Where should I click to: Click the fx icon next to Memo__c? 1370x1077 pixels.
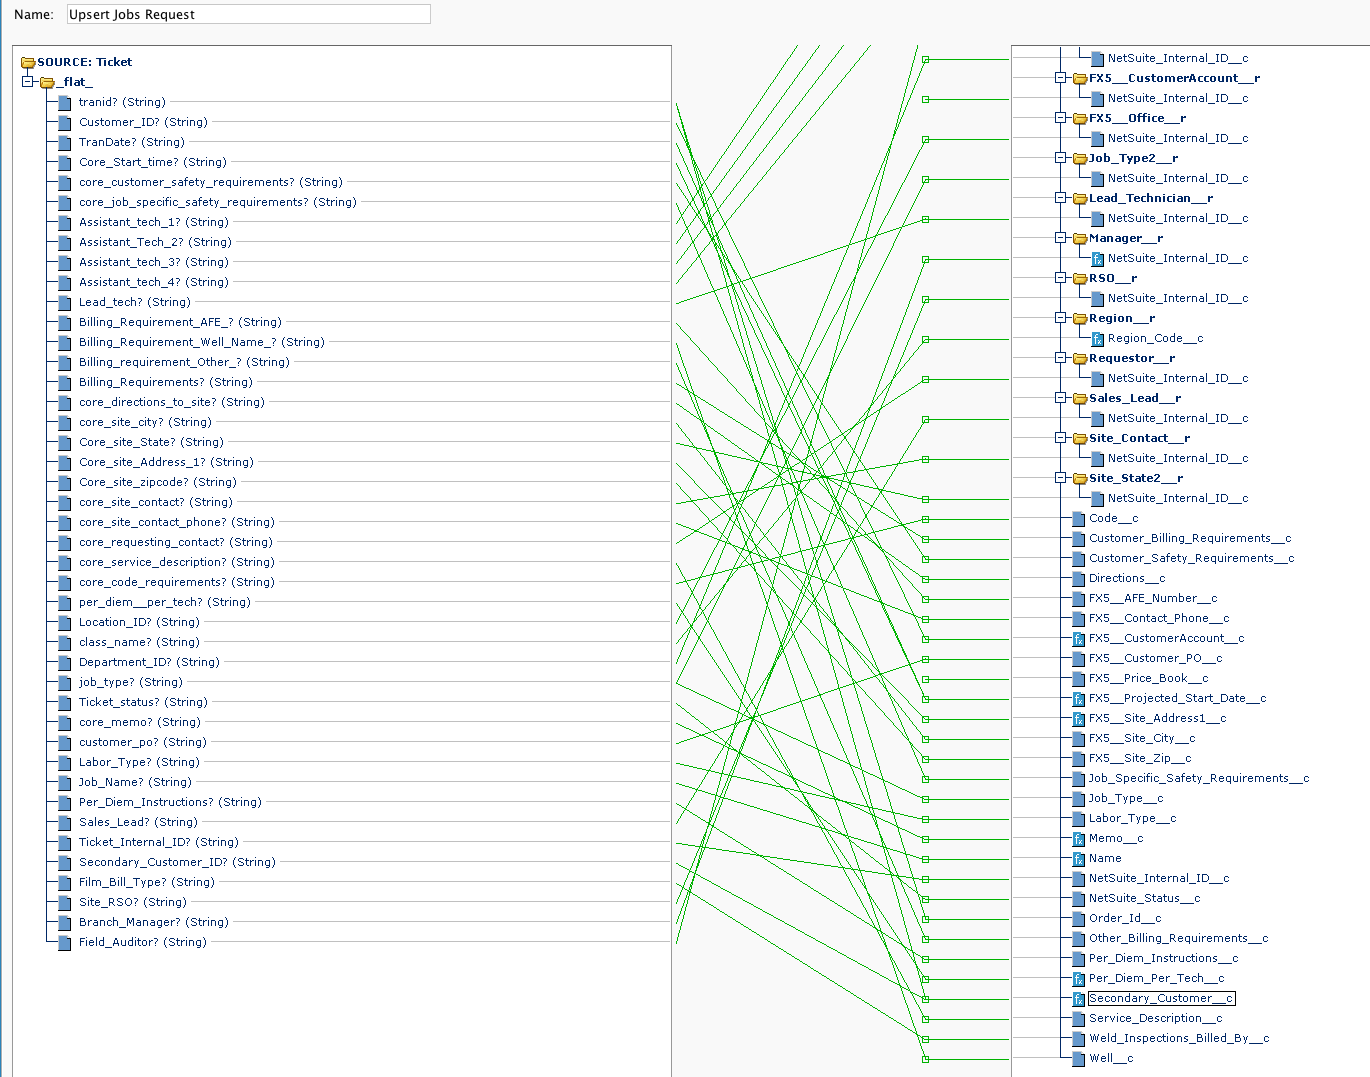pos(1078,839)
